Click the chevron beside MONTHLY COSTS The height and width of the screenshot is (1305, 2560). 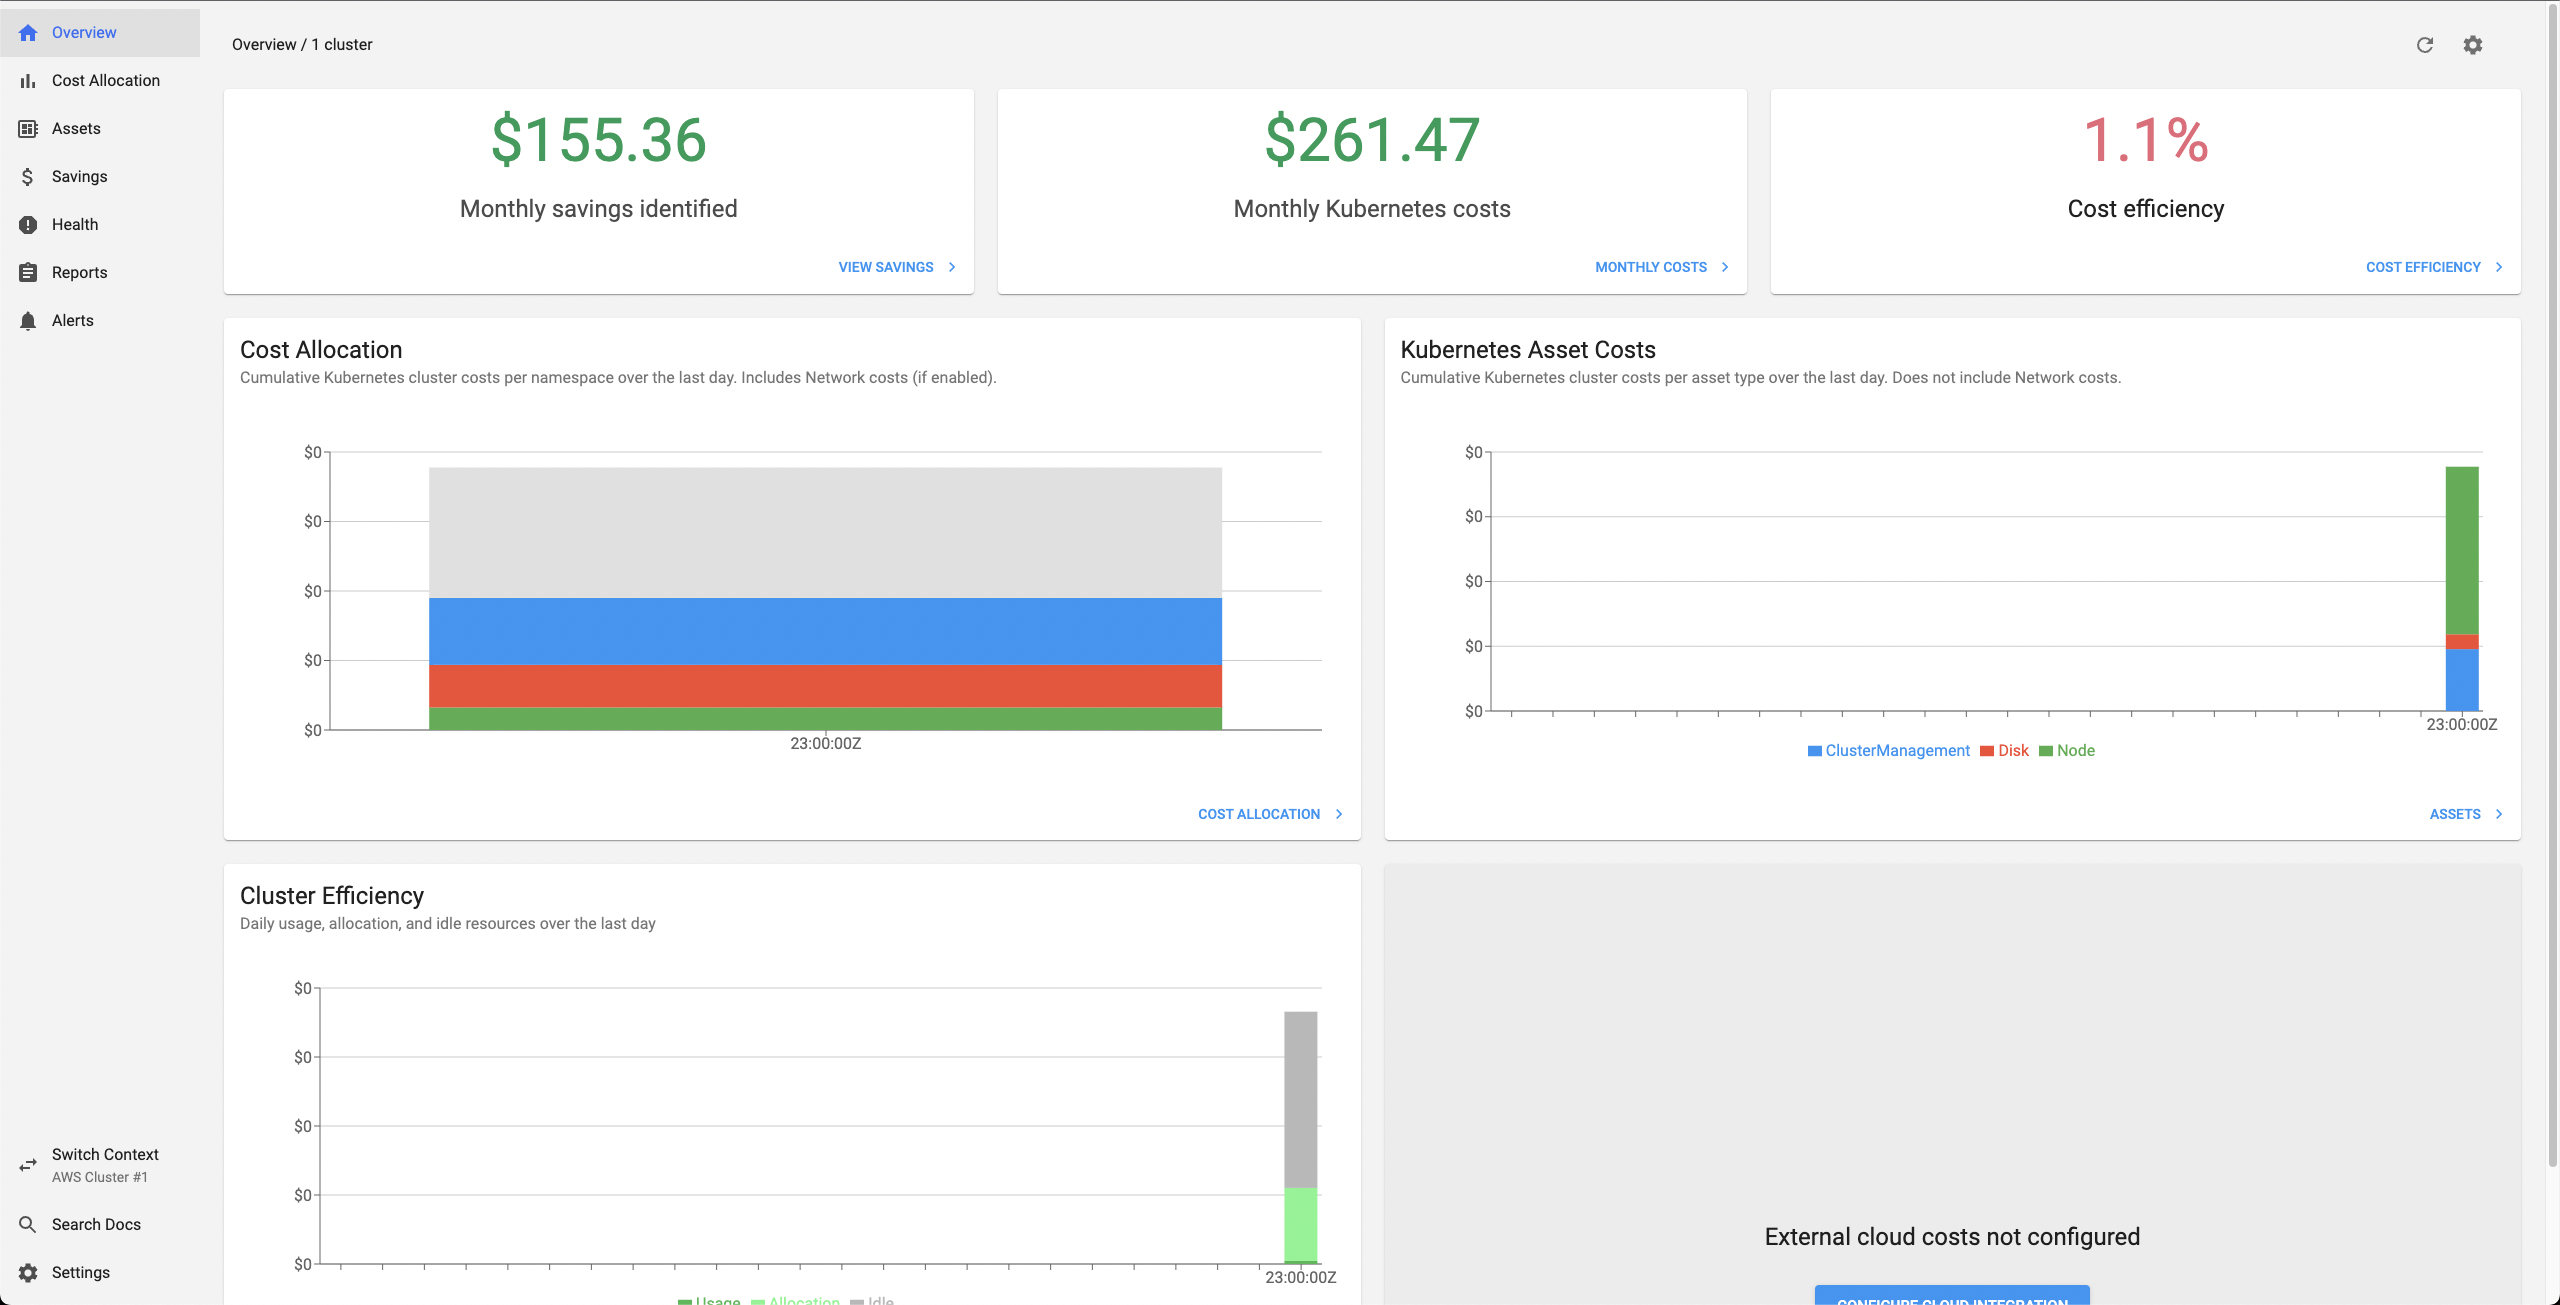[1725, 267]
